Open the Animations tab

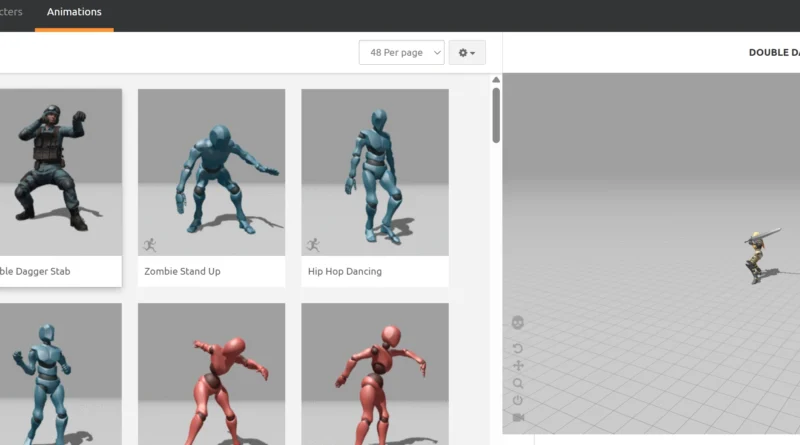(x=74, y=12)
